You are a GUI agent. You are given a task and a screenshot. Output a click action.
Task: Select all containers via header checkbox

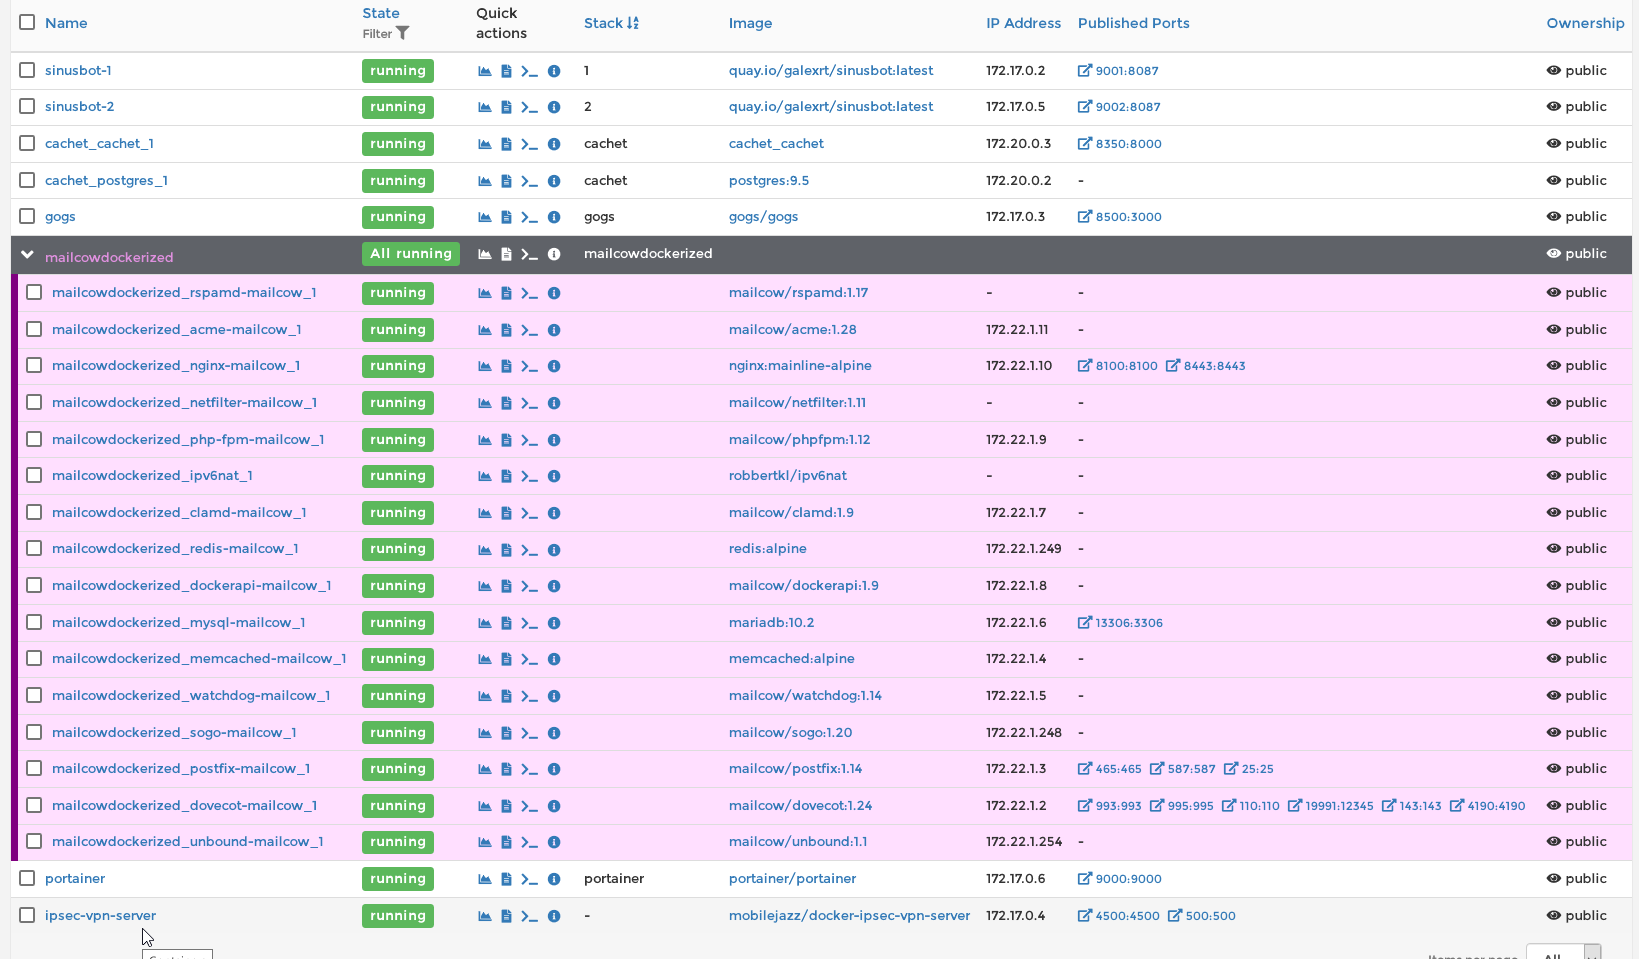click(26, 22)
